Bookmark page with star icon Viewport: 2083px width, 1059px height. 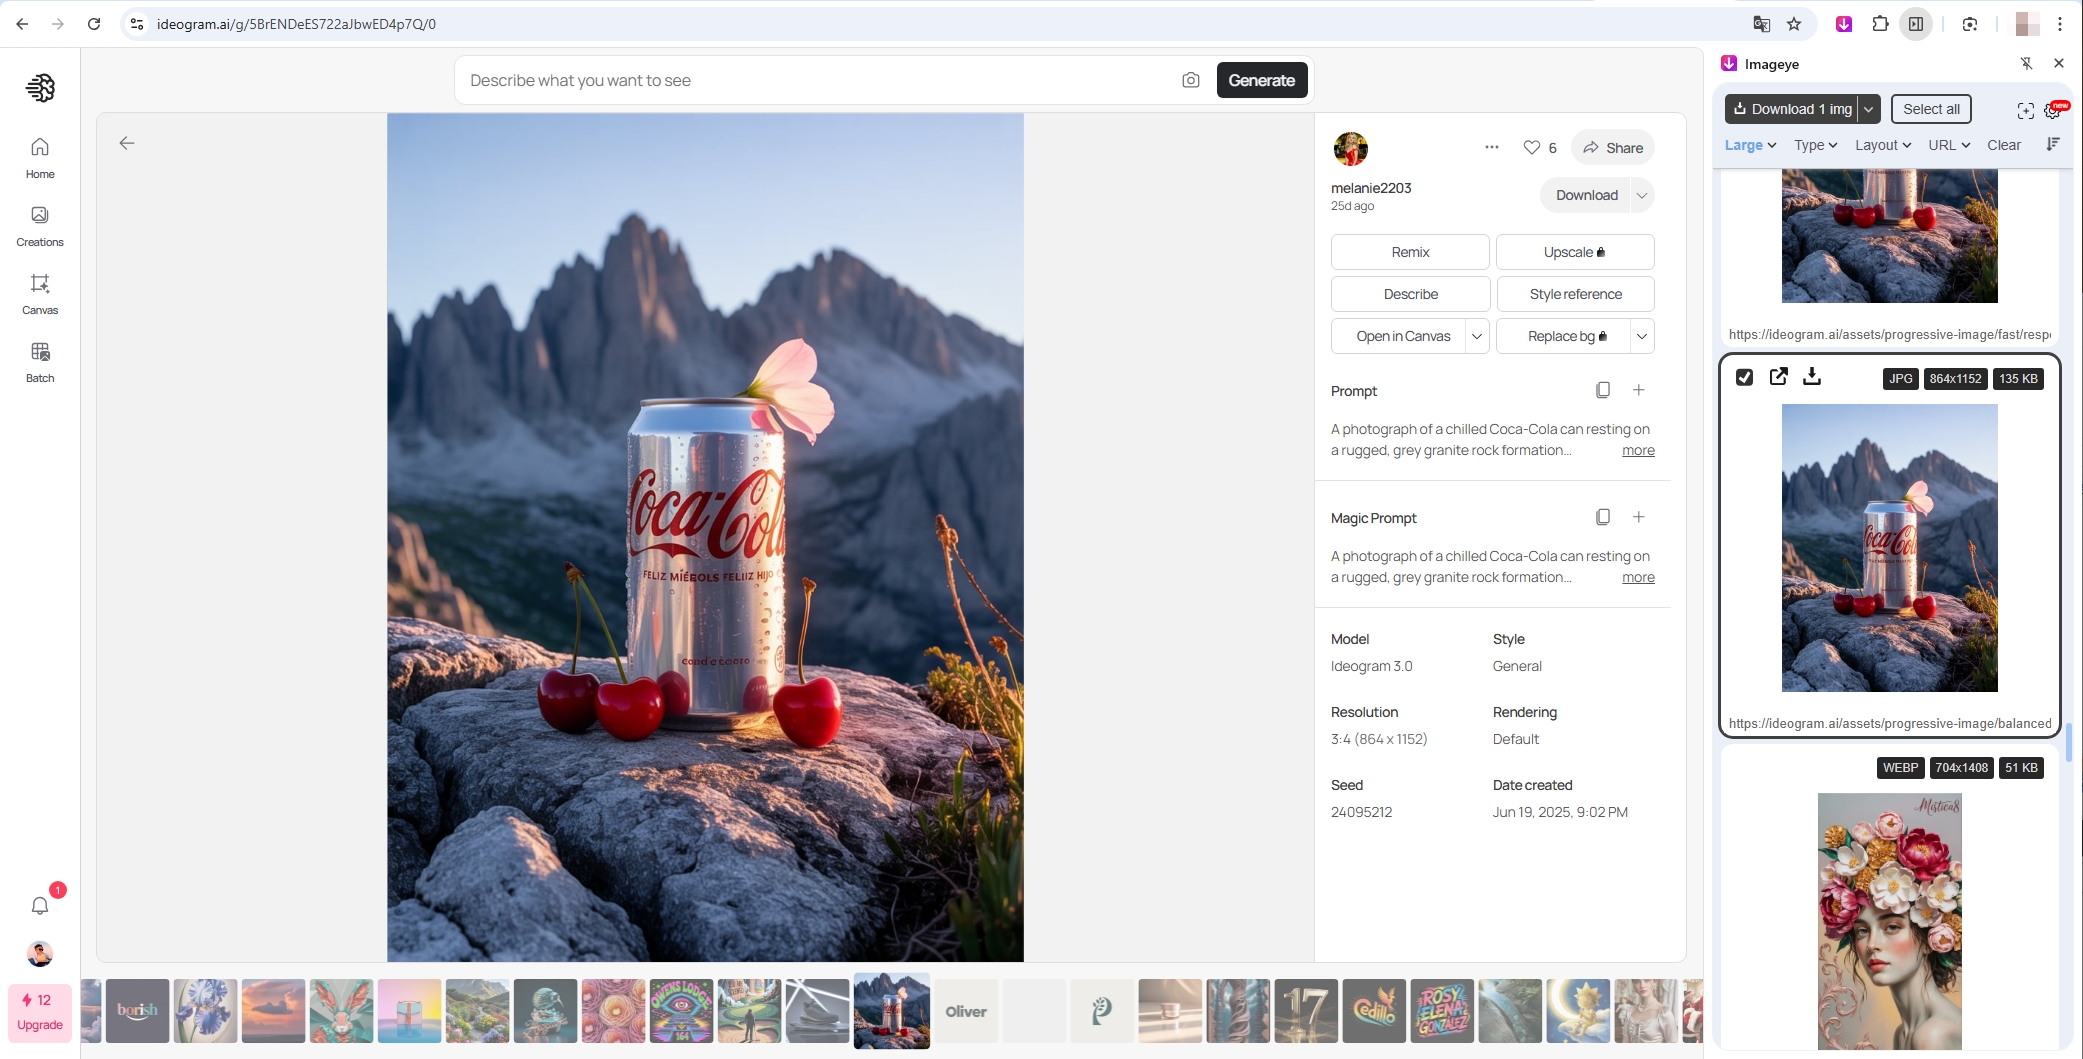coord(1794,24)
